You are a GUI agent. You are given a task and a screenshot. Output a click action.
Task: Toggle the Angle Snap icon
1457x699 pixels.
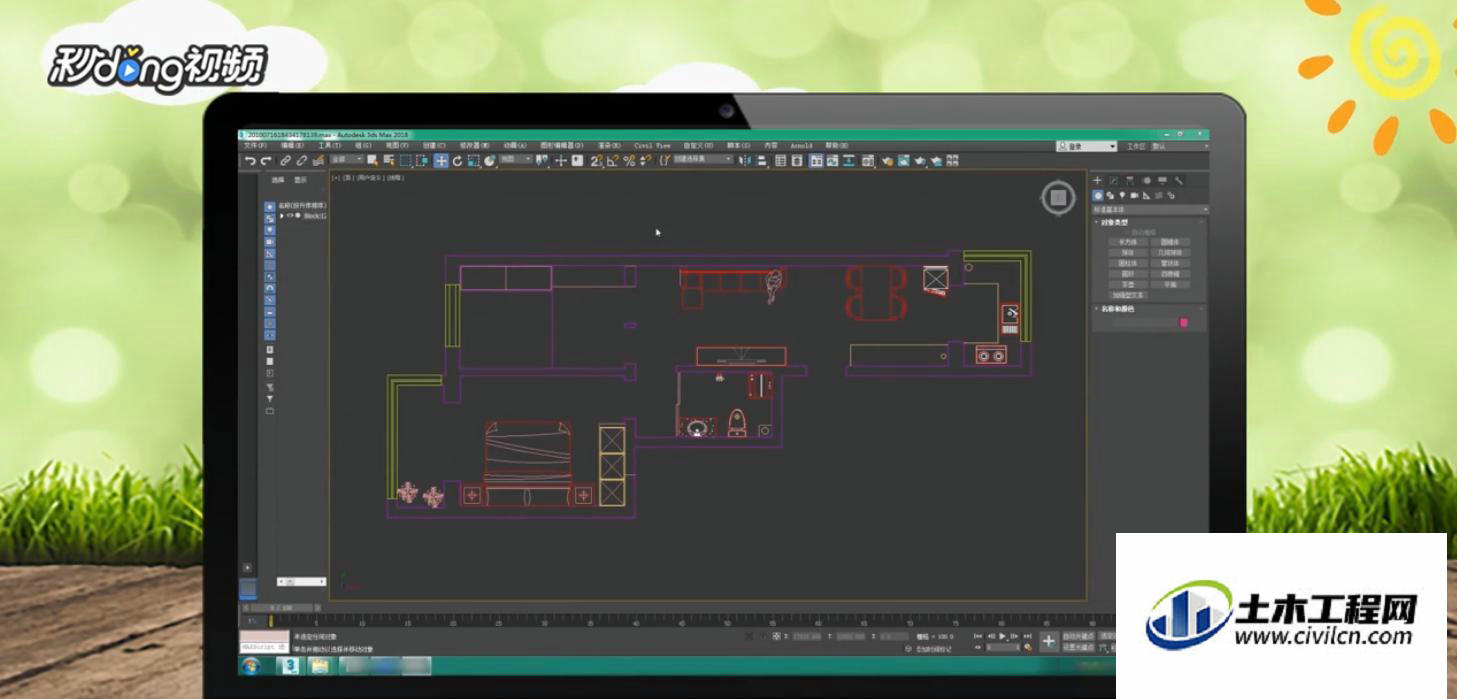pos(613,161)
